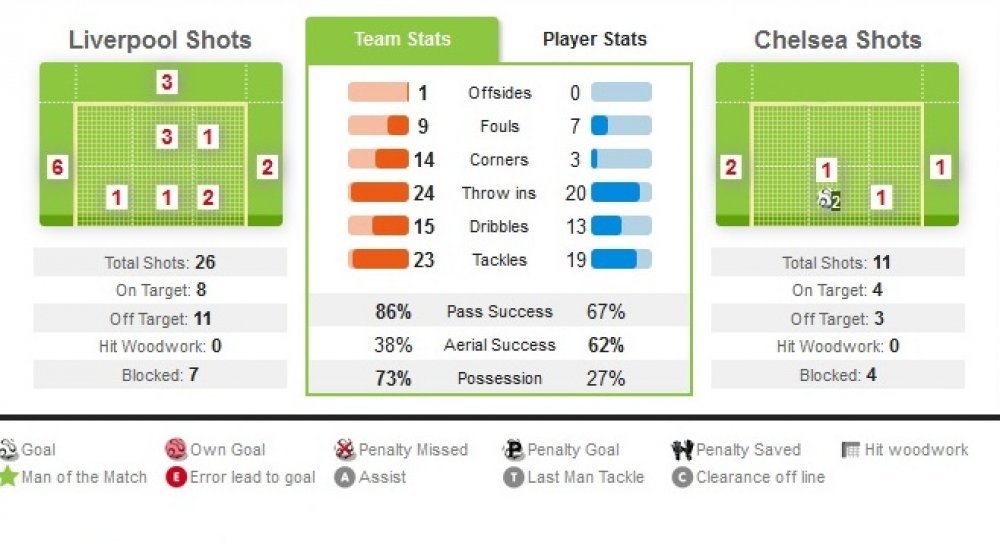The height and width of the screenshot is (542, 1000).
Task: Click the green Man of the Match star
Action: tap(8, 476)
